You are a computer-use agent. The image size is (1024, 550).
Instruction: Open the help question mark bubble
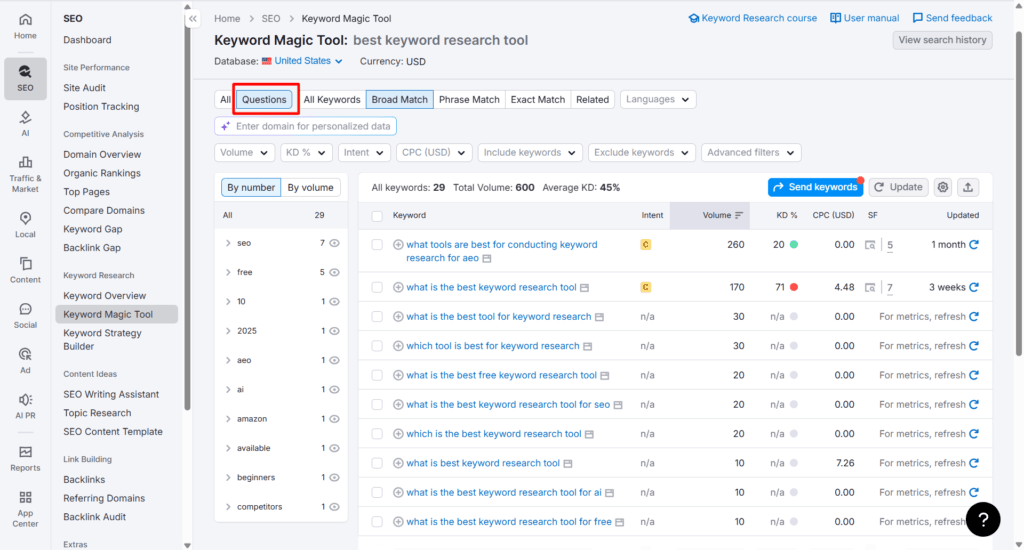click(983, 519)
